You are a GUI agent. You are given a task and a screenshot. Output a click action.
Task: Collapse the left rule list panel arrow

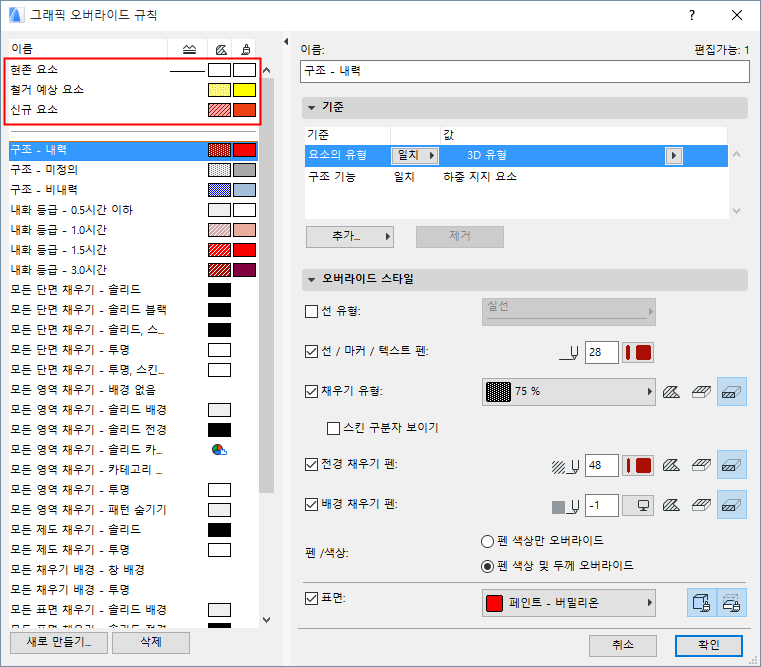[x=286, y=42]
